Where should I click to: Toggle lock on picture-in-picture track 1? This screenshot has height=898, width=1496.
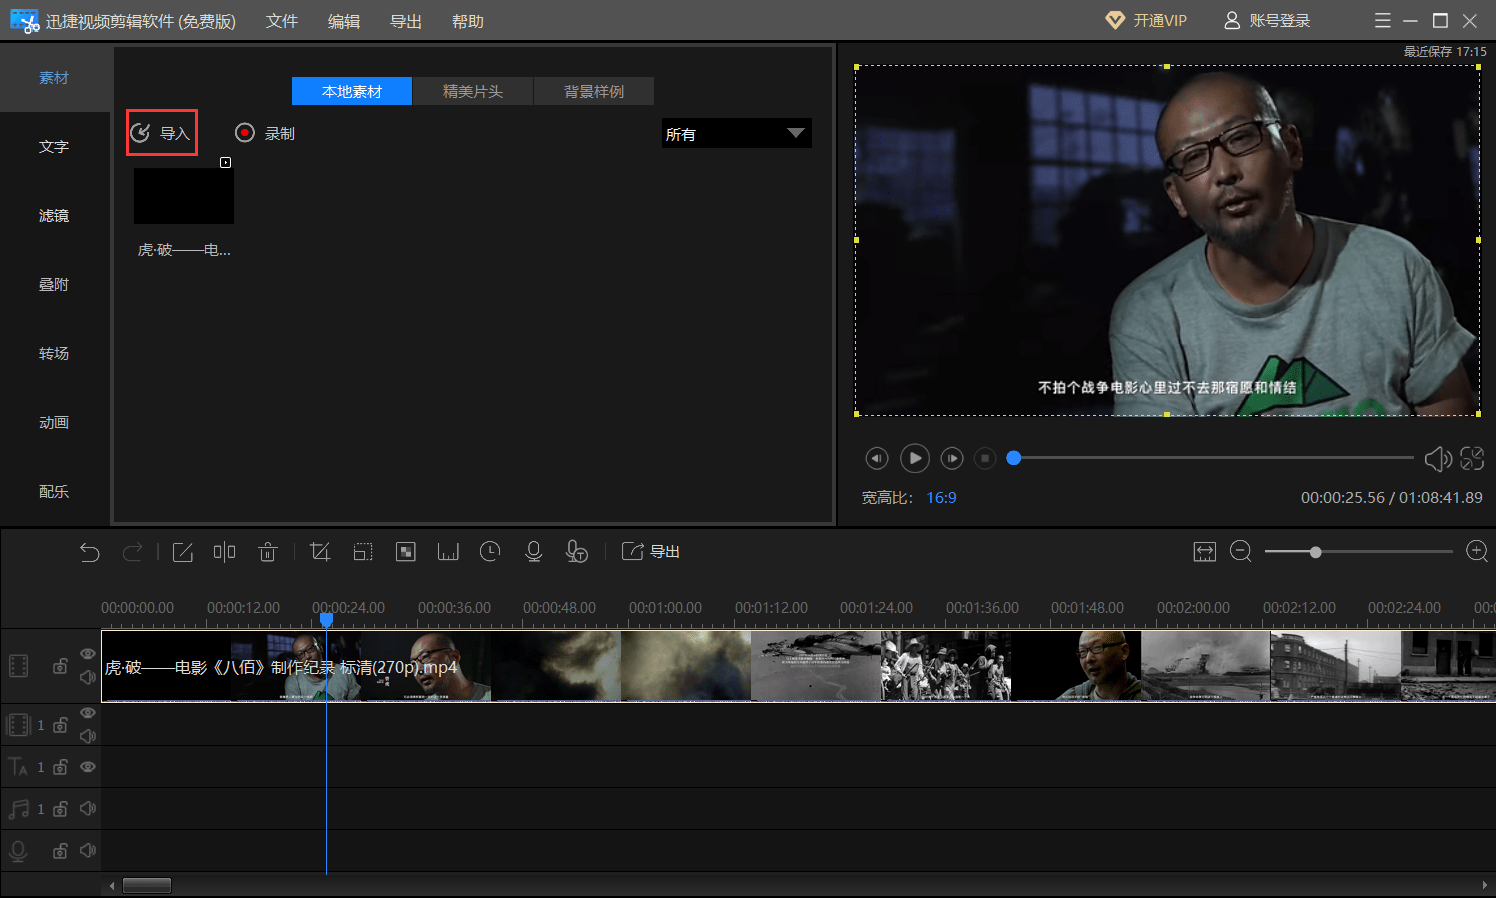(60, 725)
